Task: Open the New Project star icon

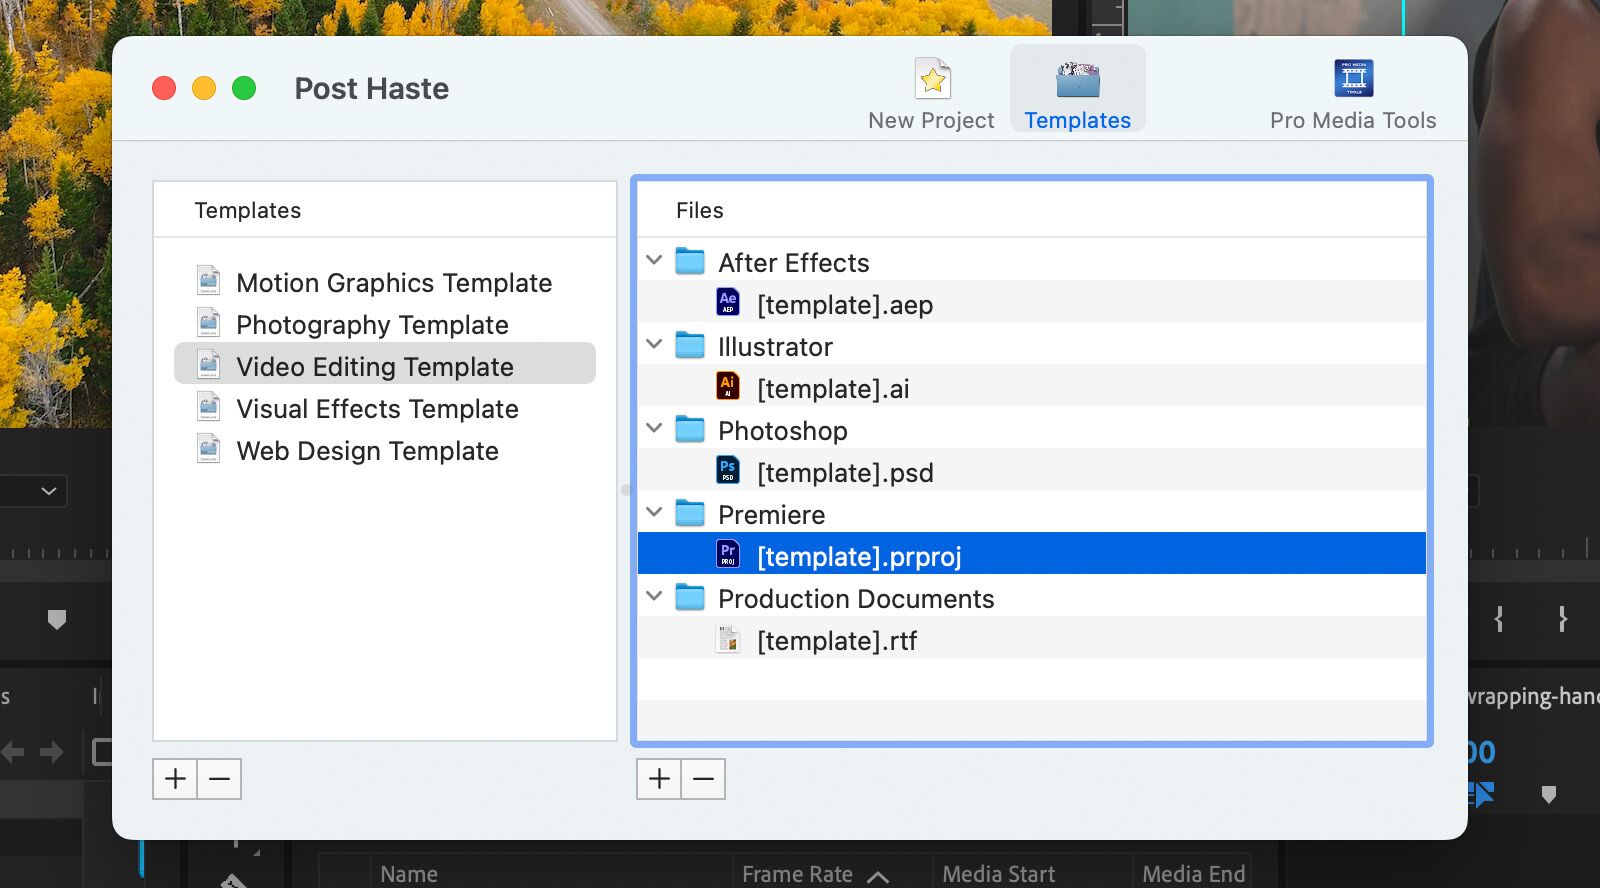Action: [932, 79]
